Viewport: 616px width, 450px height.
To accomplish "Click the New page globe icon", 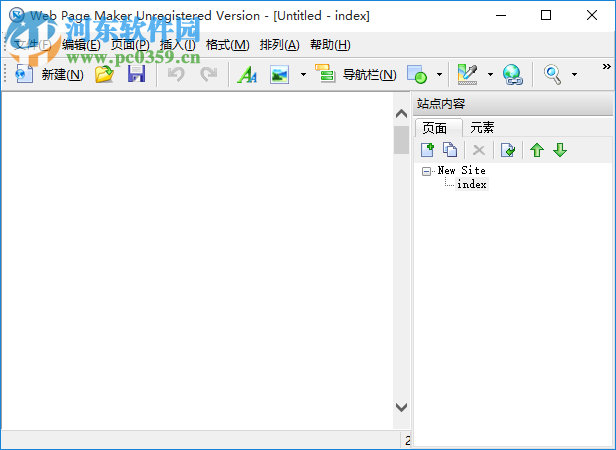I will click(x=24, y=74).
